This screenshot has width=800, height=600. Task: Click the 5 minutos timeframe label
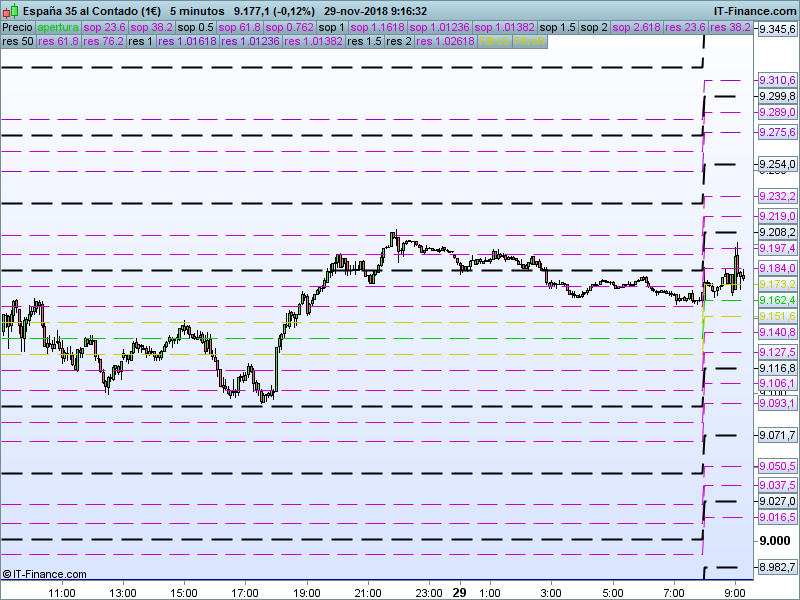pos(197,11)
